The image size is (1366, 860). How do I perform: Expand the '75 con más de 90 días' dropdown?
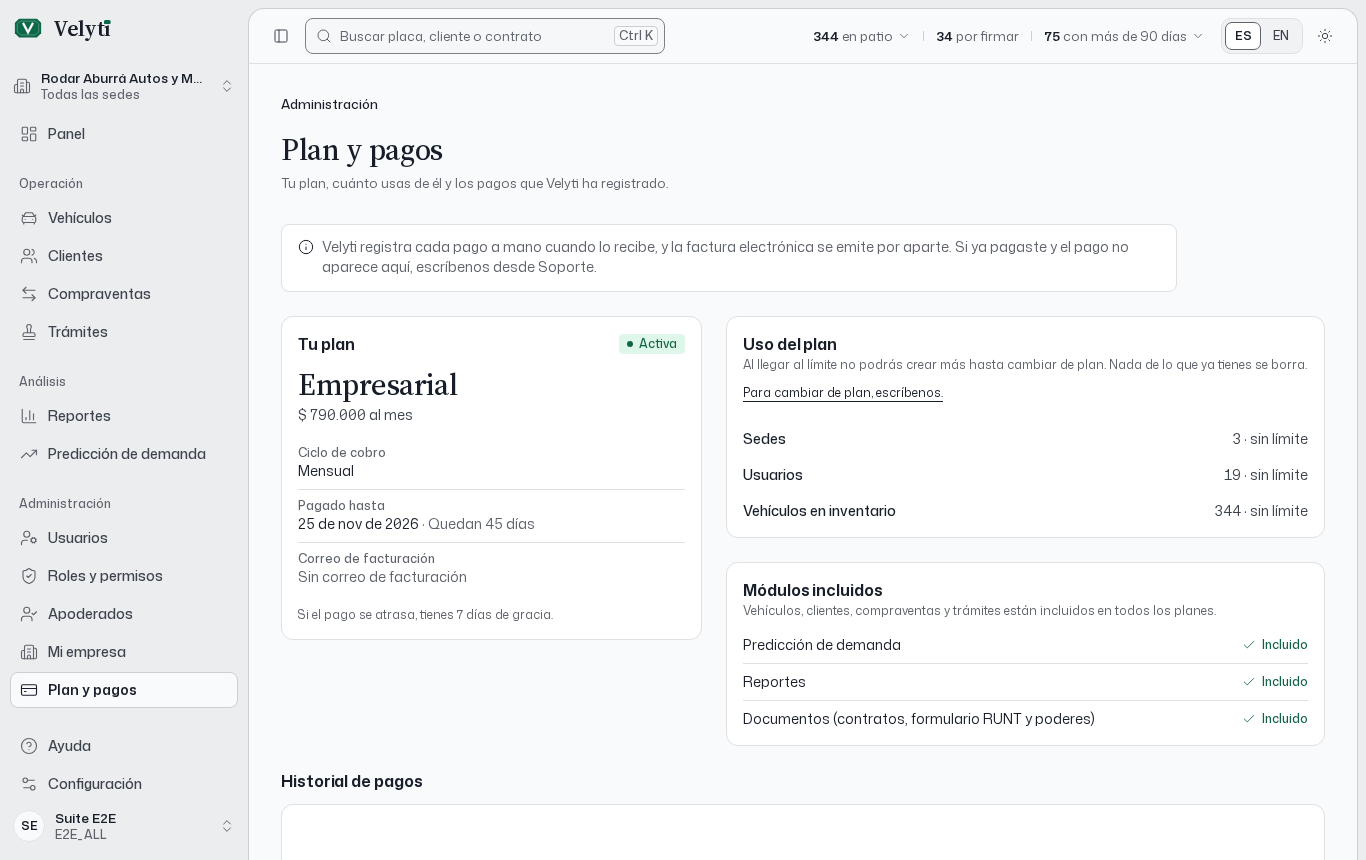(1124, 36)
